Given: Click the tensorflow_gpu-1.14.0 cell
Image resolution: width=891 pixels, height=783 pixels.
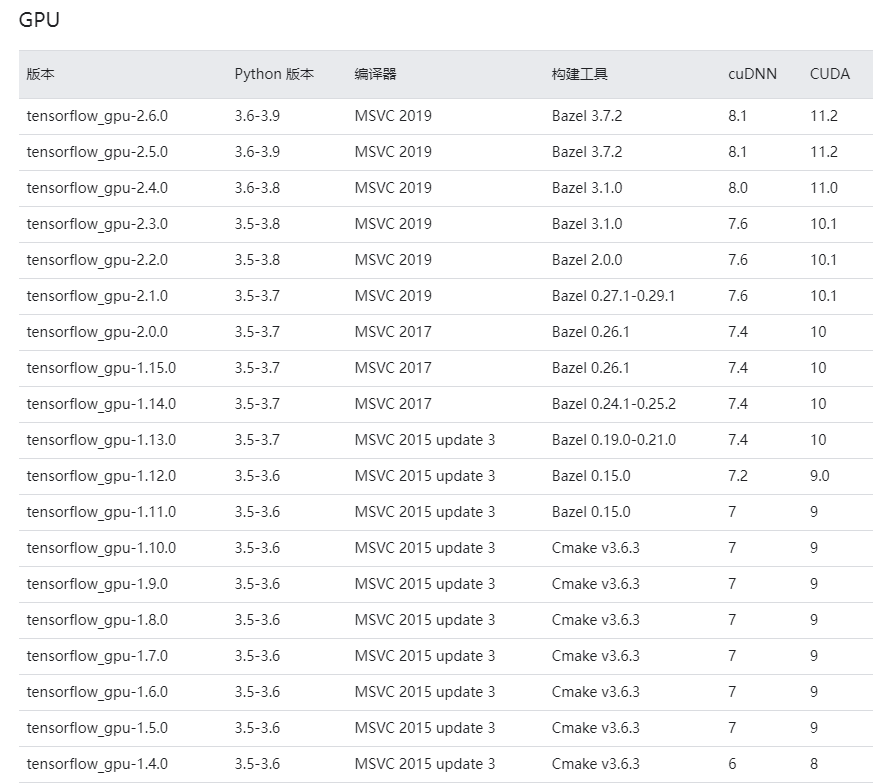Looking at the screenshot, I should click(x=101, y=404).
